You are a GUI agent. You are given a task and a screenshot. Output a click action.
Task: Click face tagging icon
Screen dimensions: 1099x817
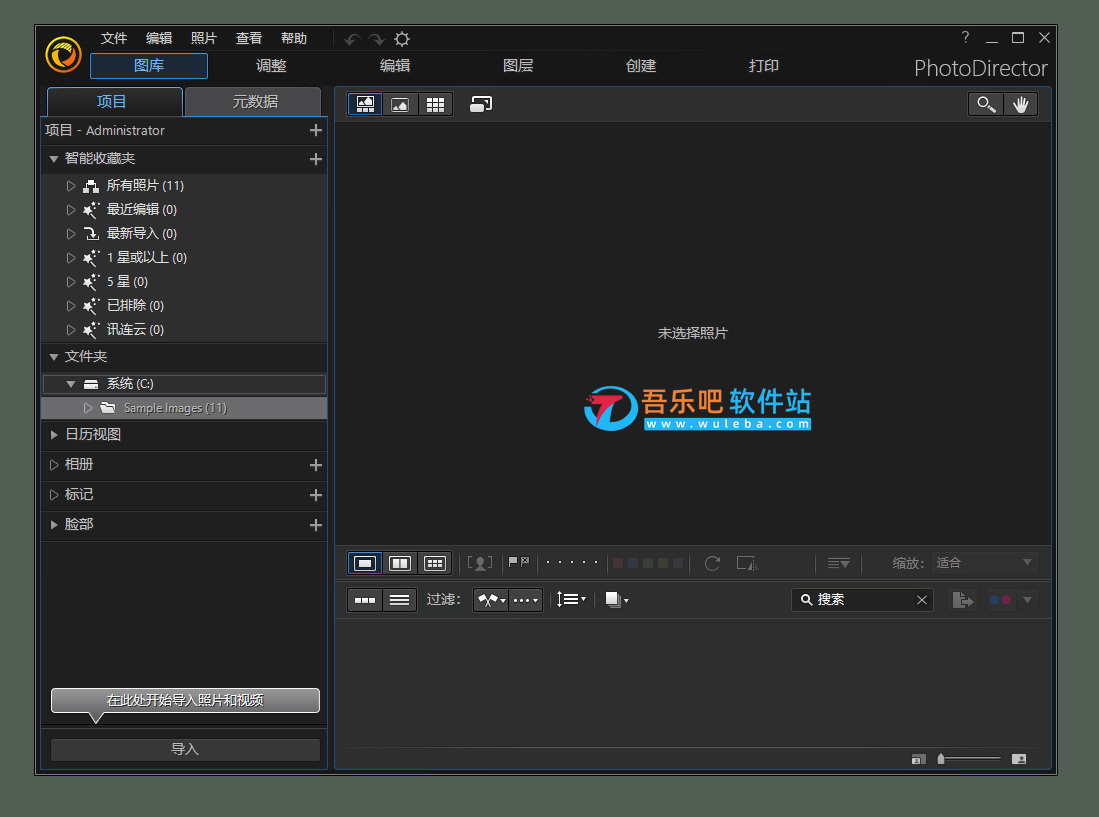480,563
